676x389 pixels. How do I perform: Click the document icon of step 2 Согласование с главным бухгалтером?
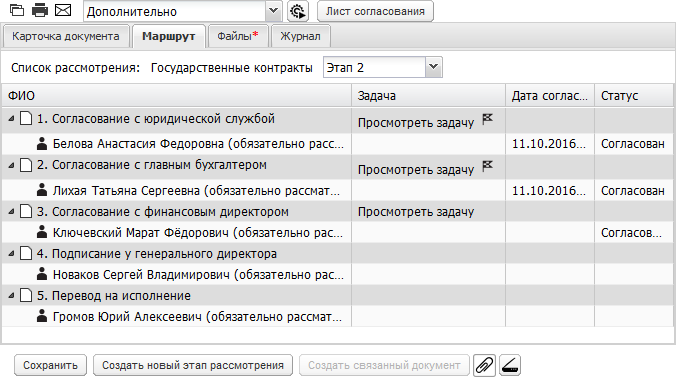click(x=26, y=165)
